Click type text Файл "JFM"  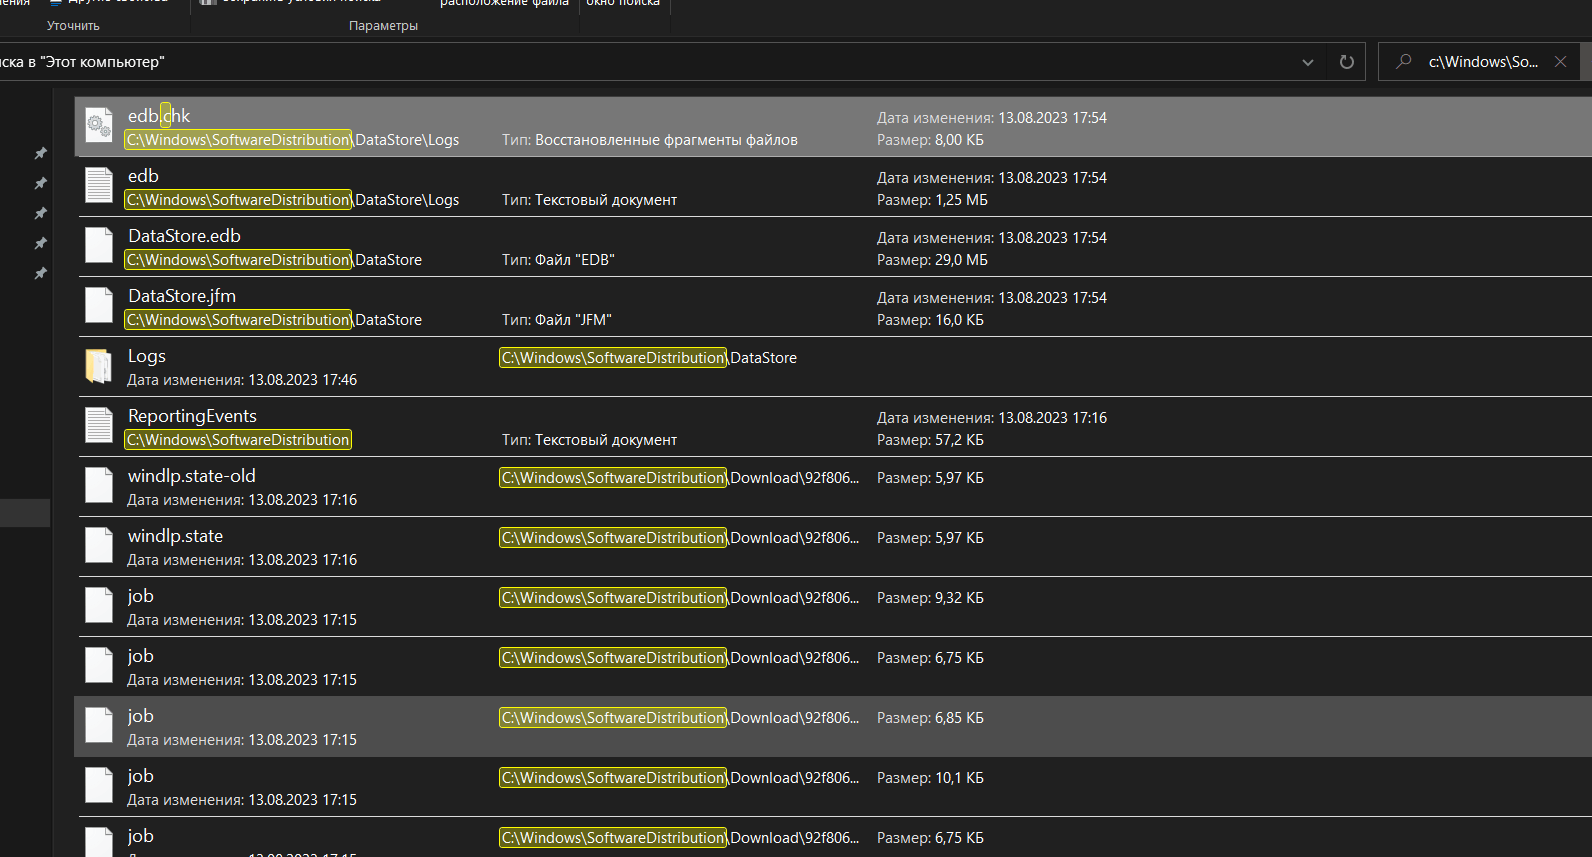point(573,320)
